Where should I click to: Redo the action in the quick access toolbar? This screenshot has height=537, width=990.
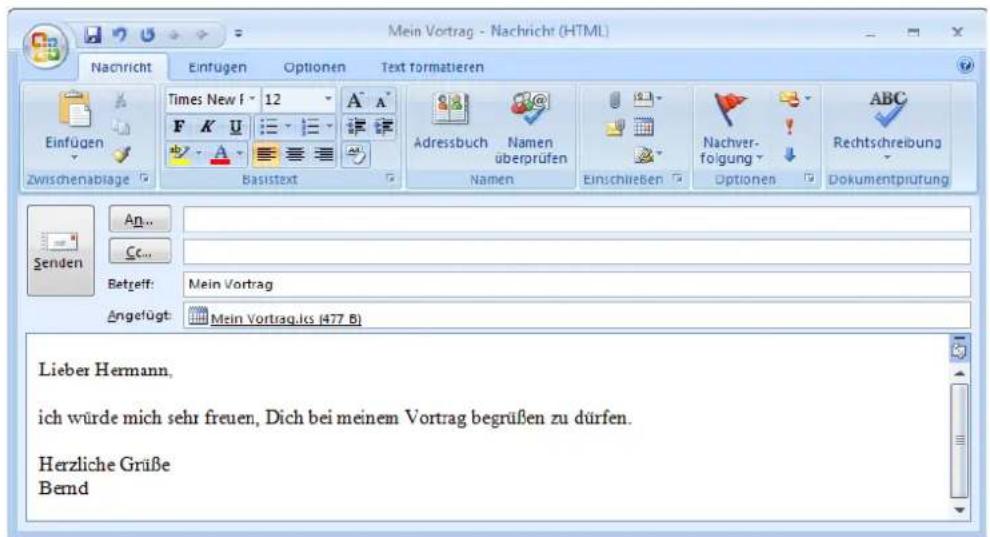click(x=148, y=34)
